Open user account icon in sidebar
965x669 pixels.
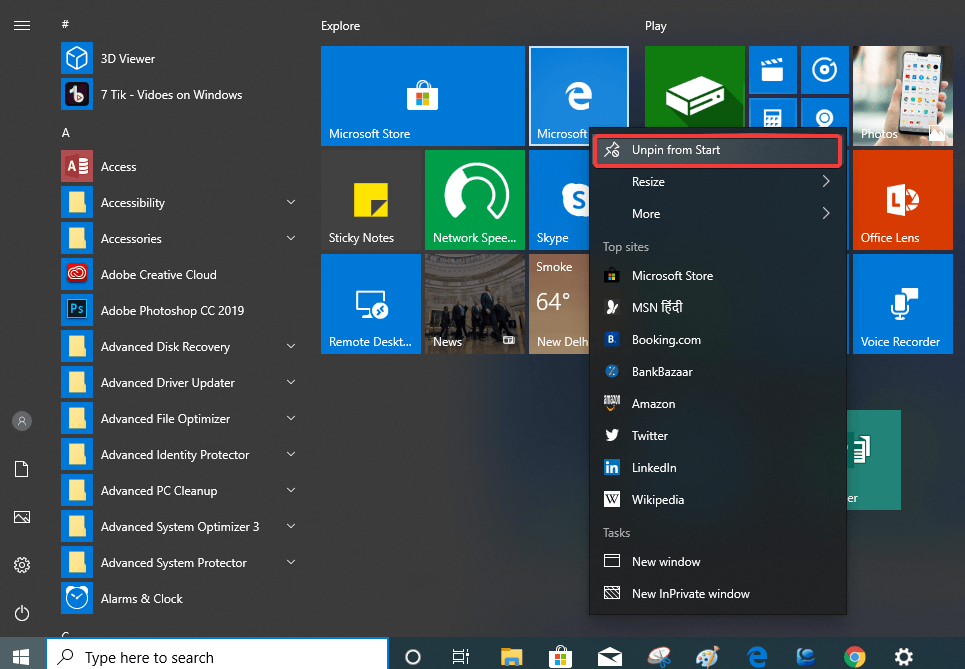click(22, 421)
